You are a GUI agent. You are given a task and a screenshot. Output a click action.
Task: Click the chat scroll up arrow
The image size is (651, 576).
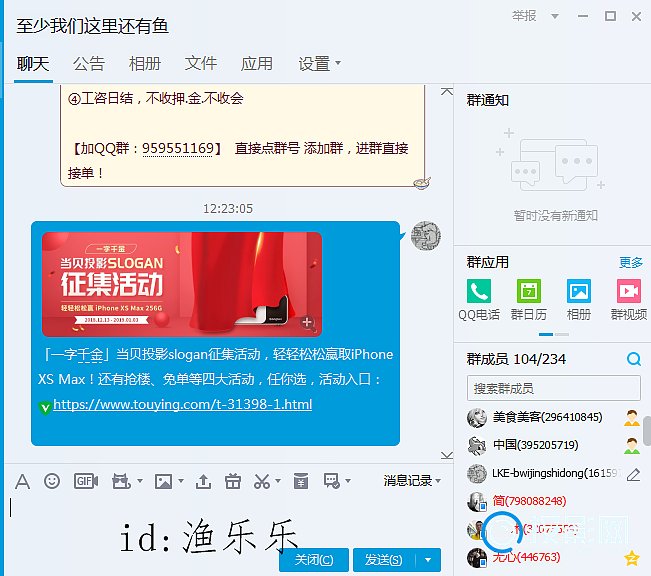tap(447, 92)
